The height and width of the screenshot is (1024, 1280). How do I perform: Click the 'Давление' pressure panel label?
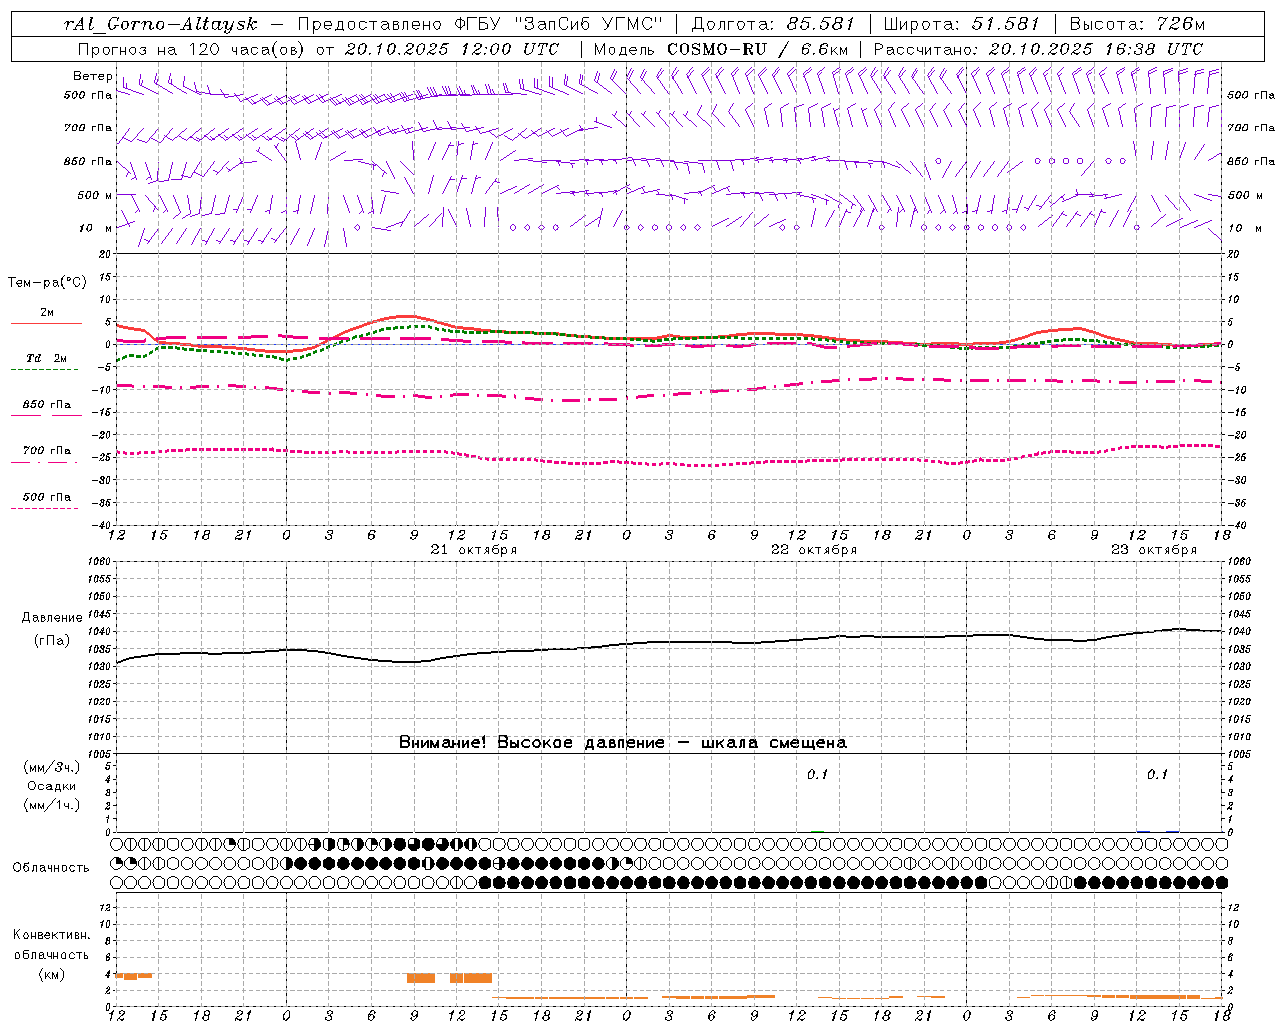click(x=52, y=618)
